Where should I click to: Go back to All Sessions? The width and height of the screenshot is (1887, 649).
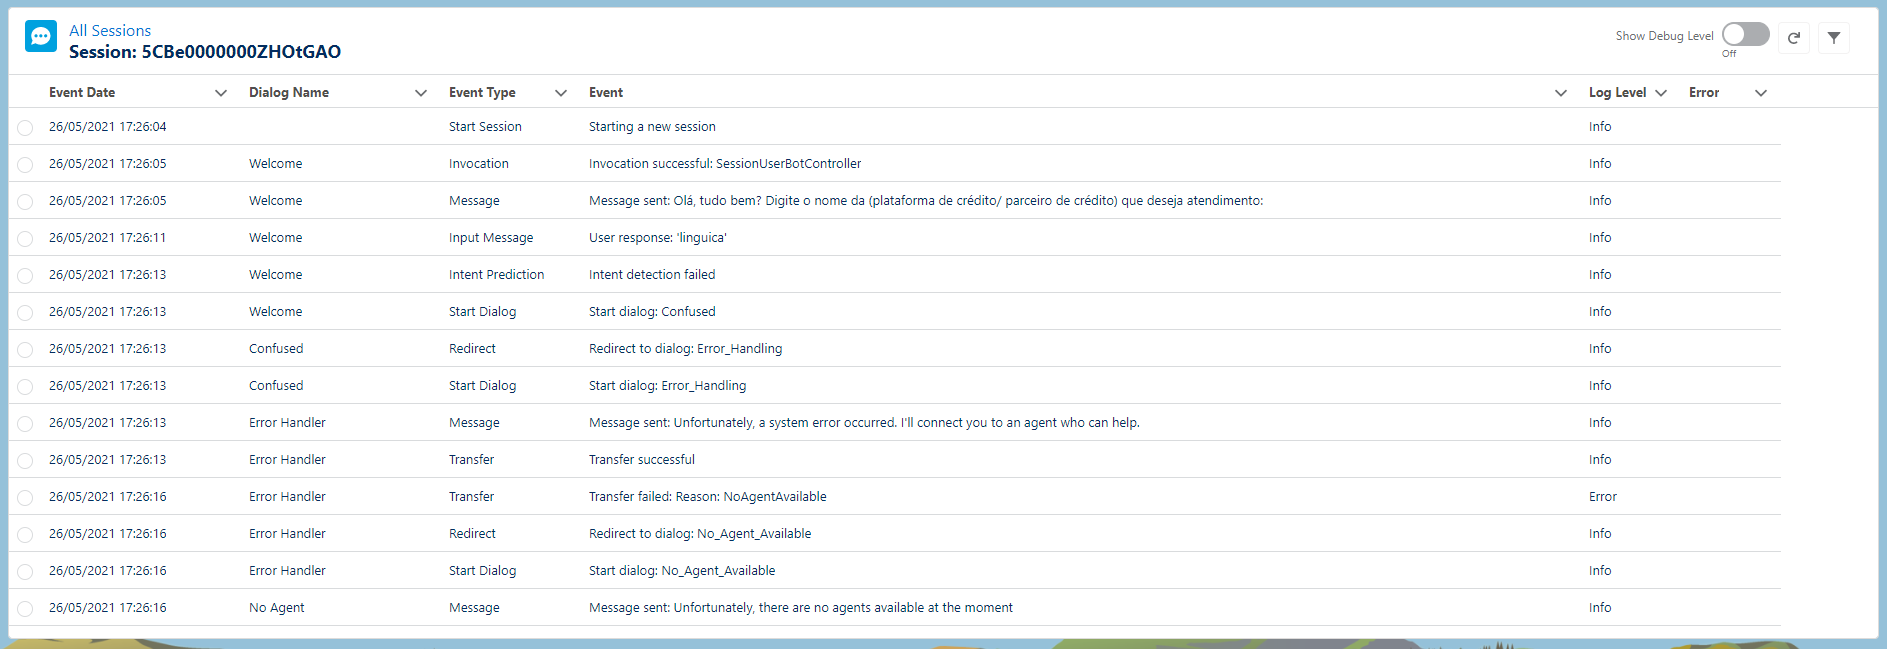click(110, 31)
